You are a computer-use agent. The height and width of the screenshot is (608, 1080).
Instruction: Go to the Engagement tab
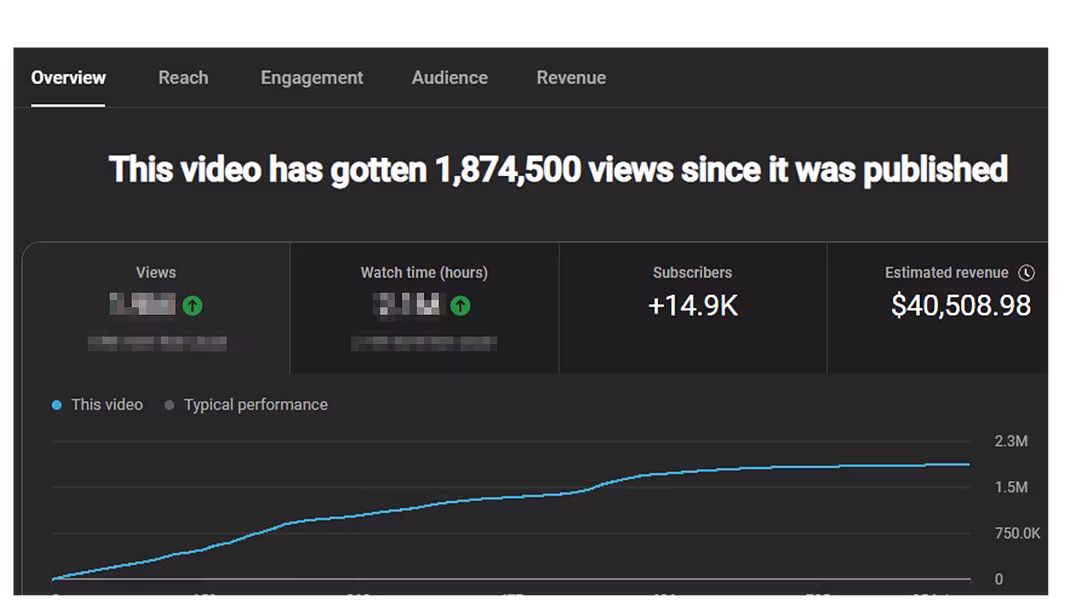click(312, 78)
